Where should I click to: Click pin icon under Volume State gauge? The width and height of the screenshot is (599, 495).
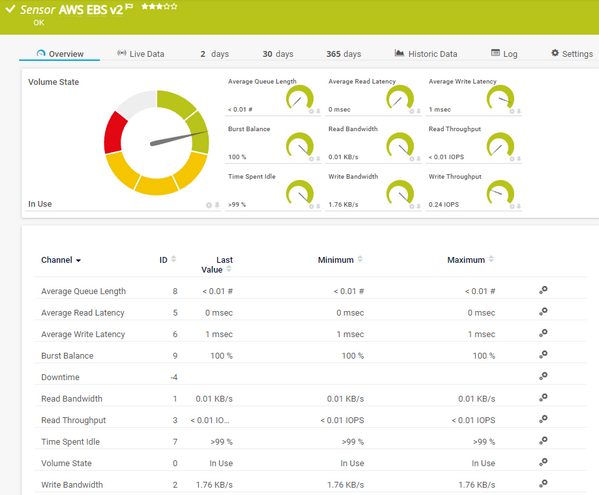217,205
